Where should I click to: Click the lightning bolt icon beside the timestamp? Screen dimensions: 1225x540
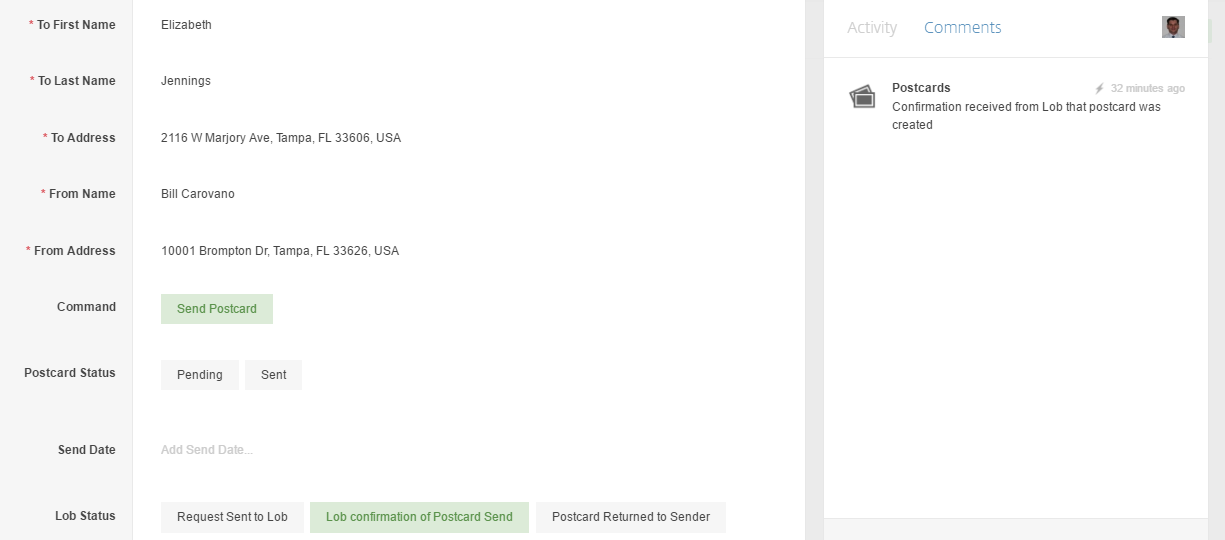click(x=1100, y=88)
